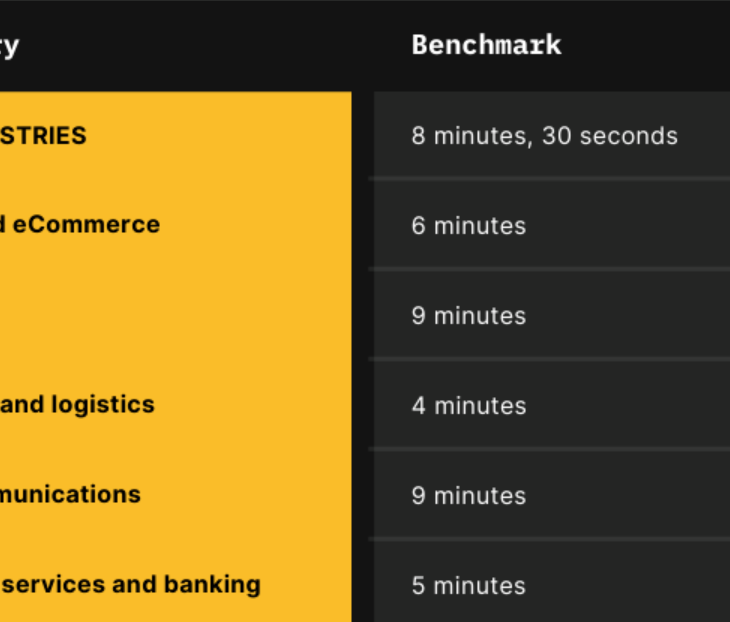This screenshot has height=622, width=730.
Task: Select '9 minutes' directly below the 6 minutes row
Action: [x=469, y=316]
